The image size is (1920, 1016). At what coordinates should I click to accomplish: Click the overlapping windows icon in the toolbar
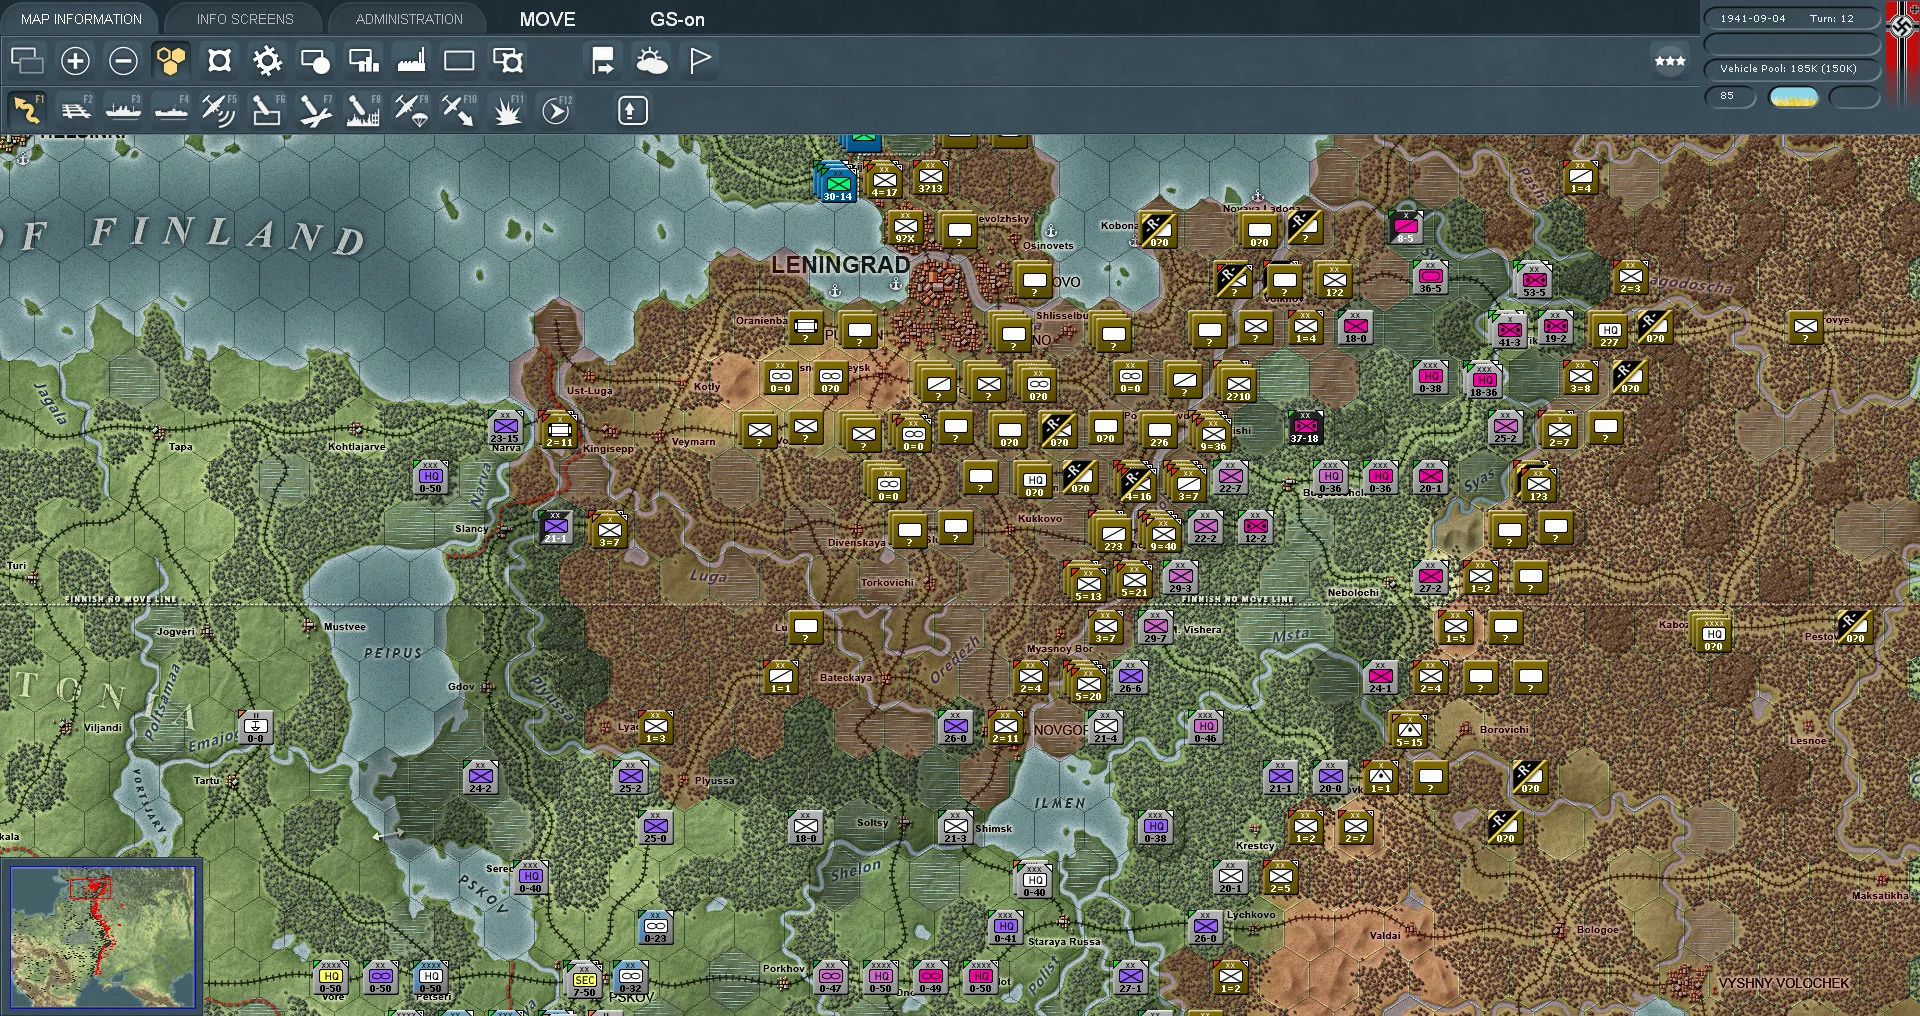[27, 61]
